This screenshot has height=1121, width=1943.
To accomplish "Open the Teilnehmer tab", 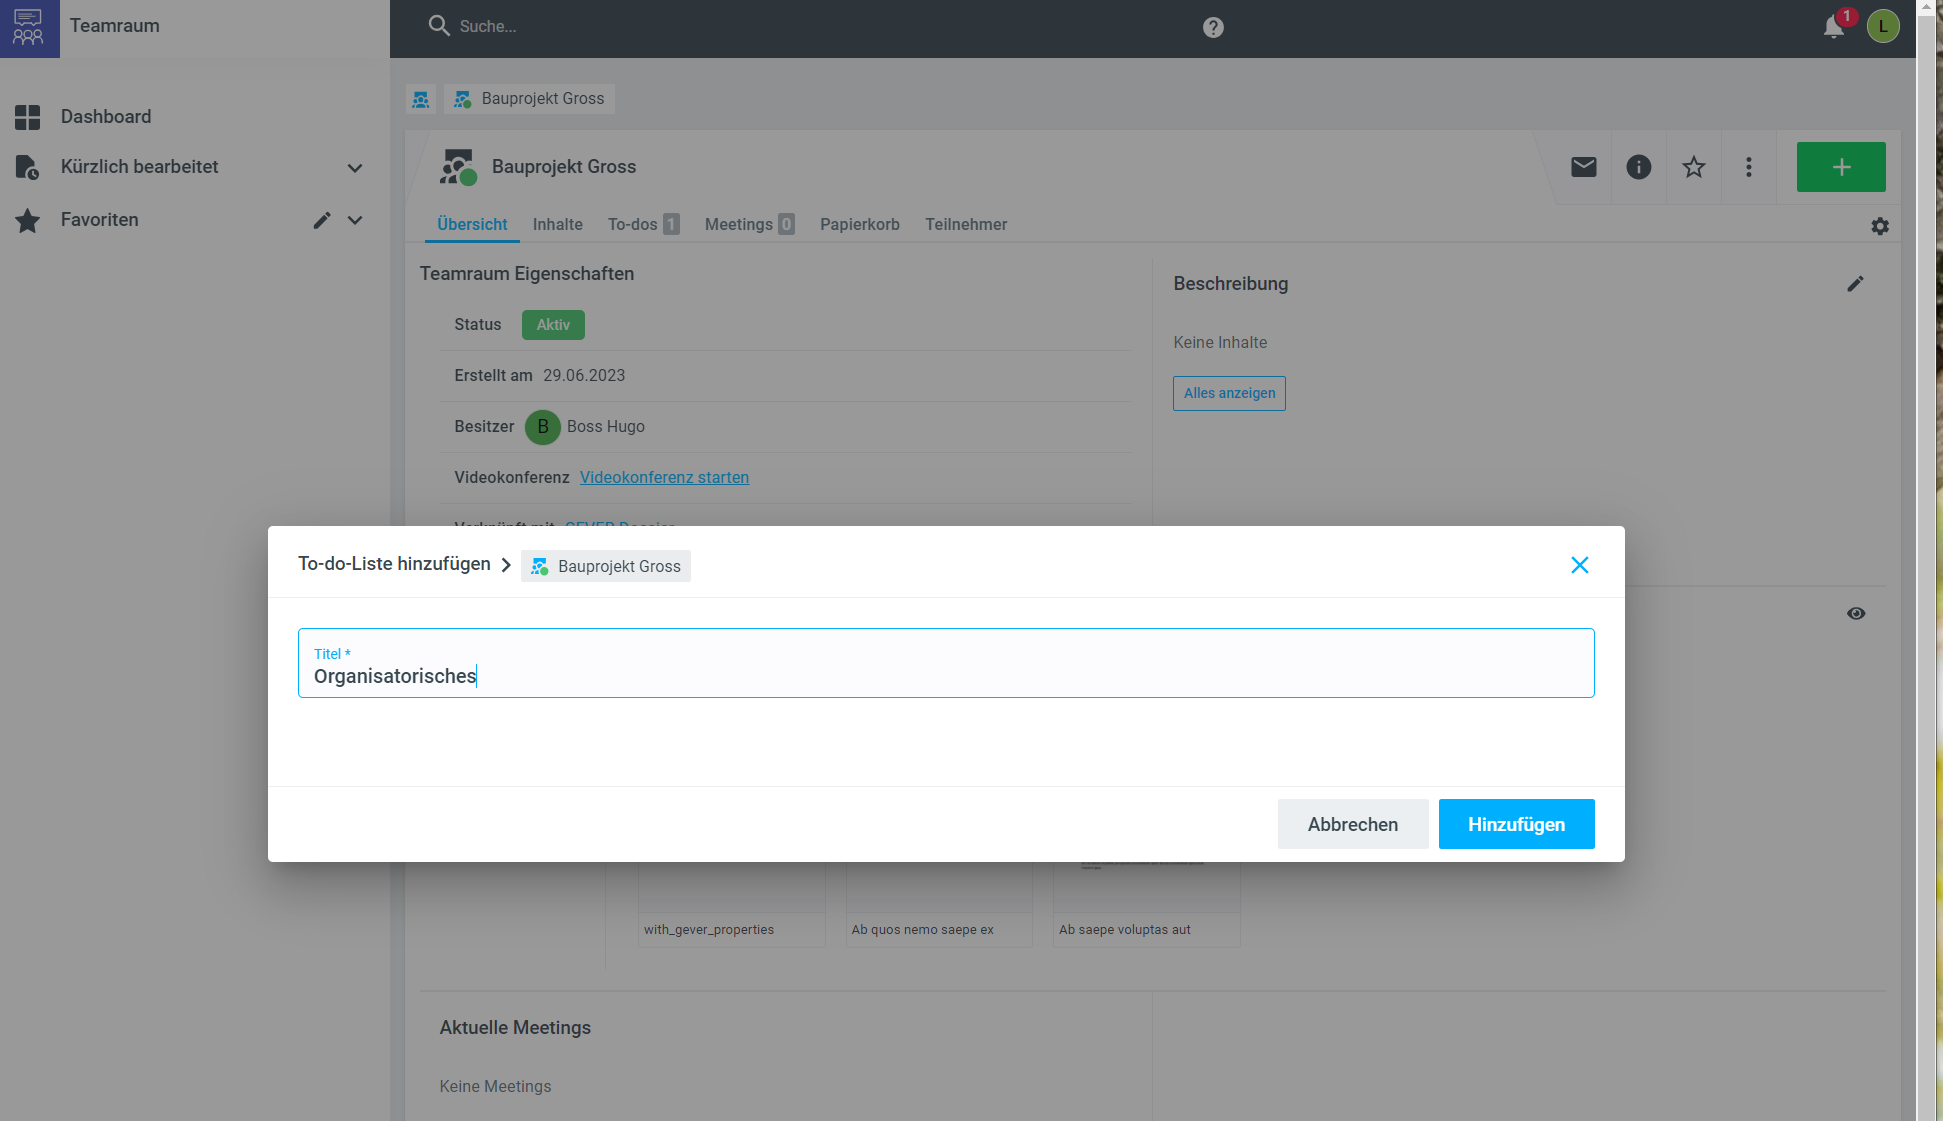I will [x=965, y=224].
